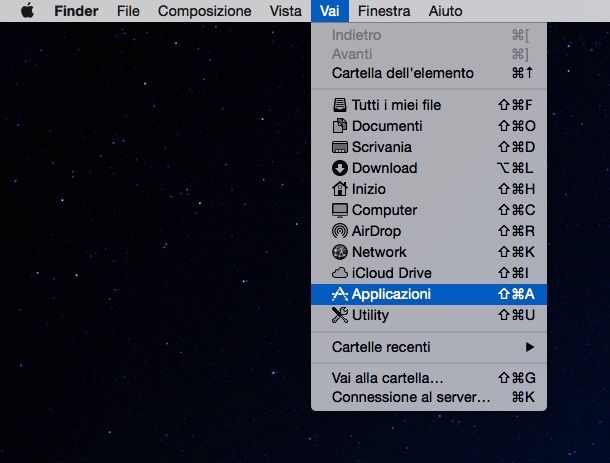
Task: Click the ⇧⌘U shortcut next to Utility
Action: click(516, 315)
